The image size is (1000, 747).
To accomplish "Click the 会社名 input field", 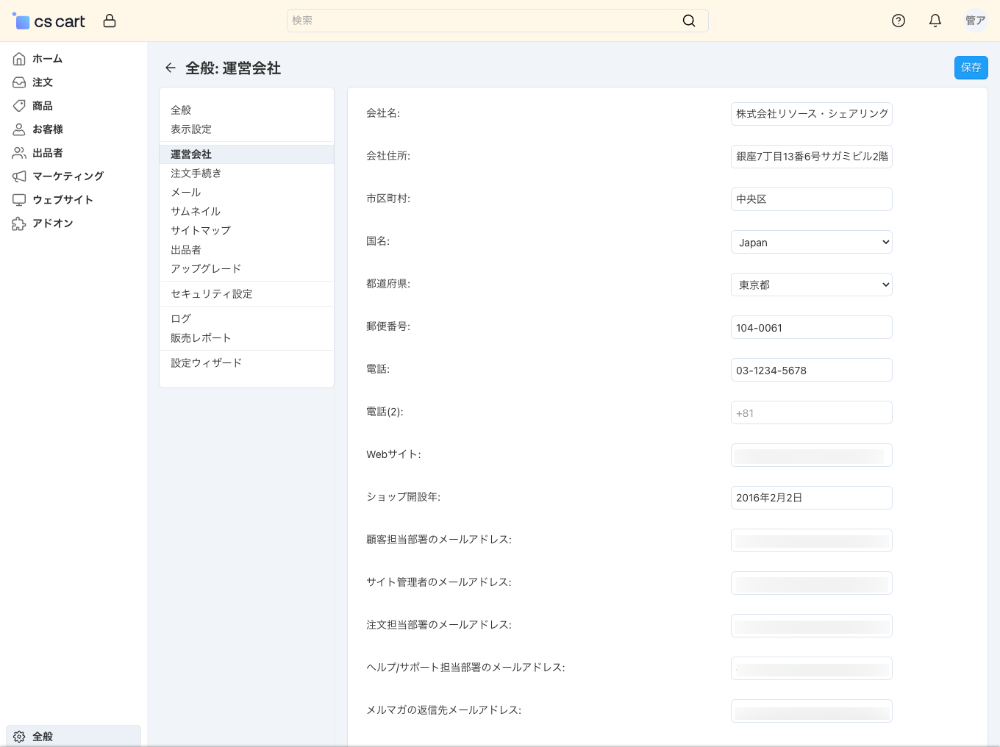I will click(811, 114).
